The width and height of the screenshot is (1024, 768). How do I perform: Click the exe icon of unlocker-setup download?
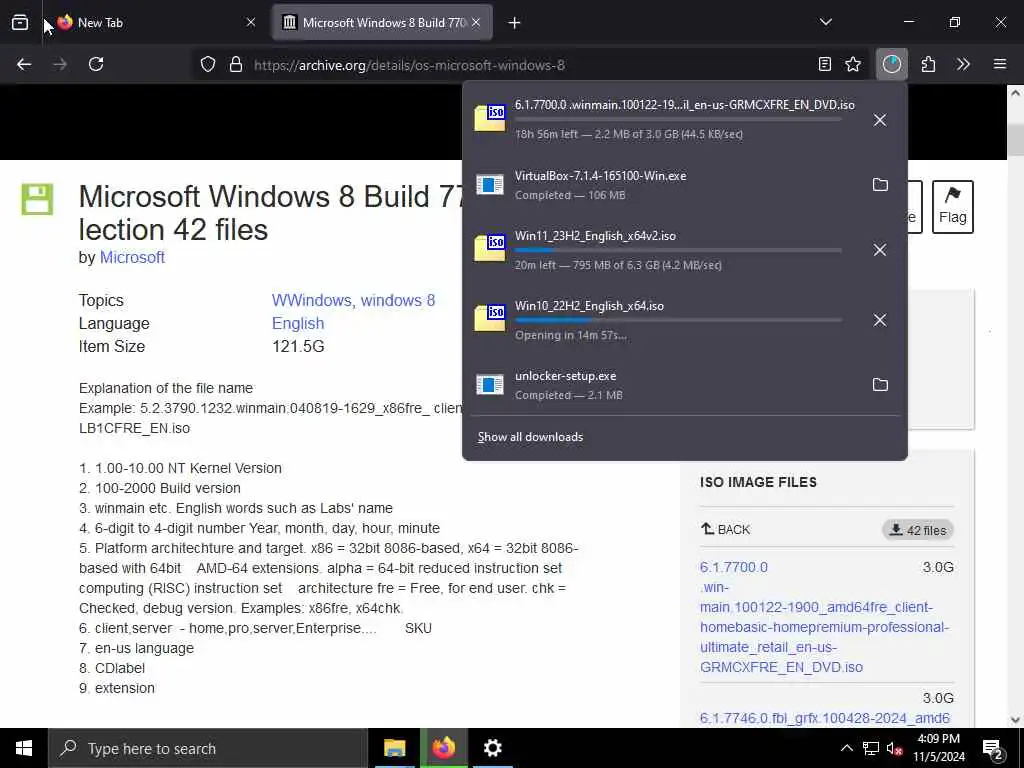pyautogui.click(x=490, y=385)
